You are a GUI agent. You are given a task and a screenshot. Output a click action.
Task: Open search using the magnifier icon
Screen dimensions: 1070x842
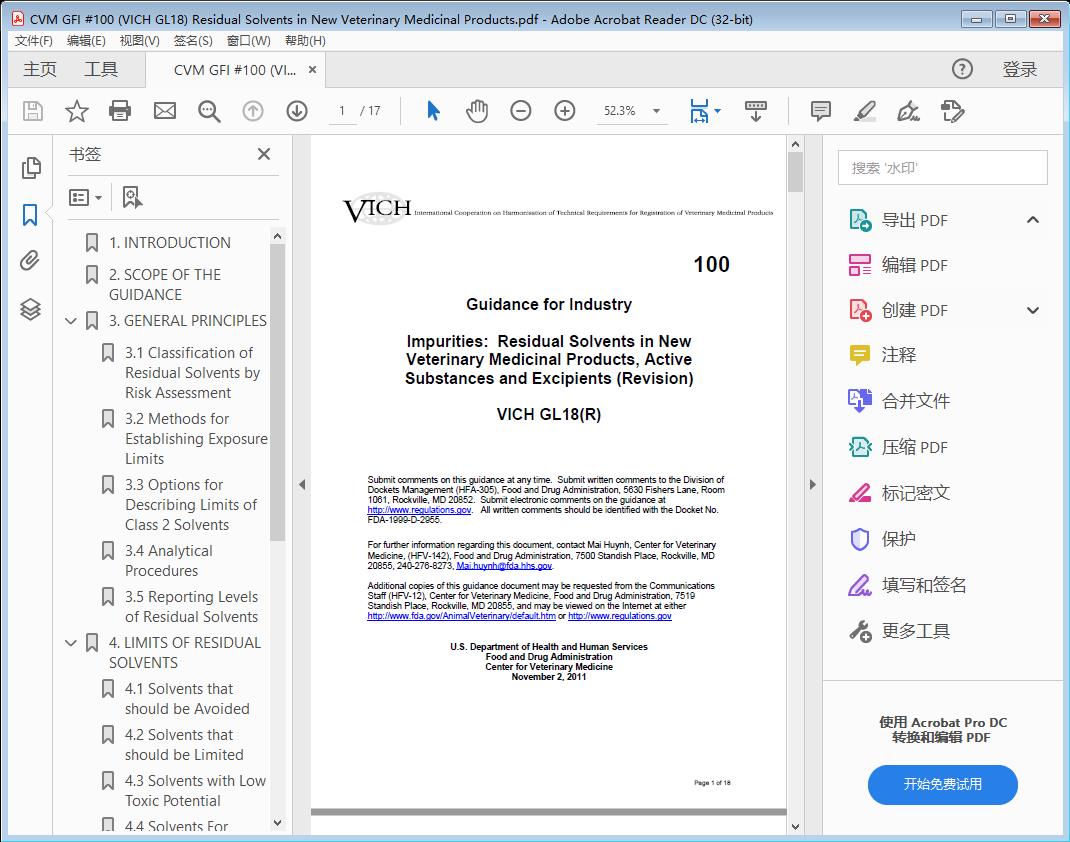pos(208,111)
